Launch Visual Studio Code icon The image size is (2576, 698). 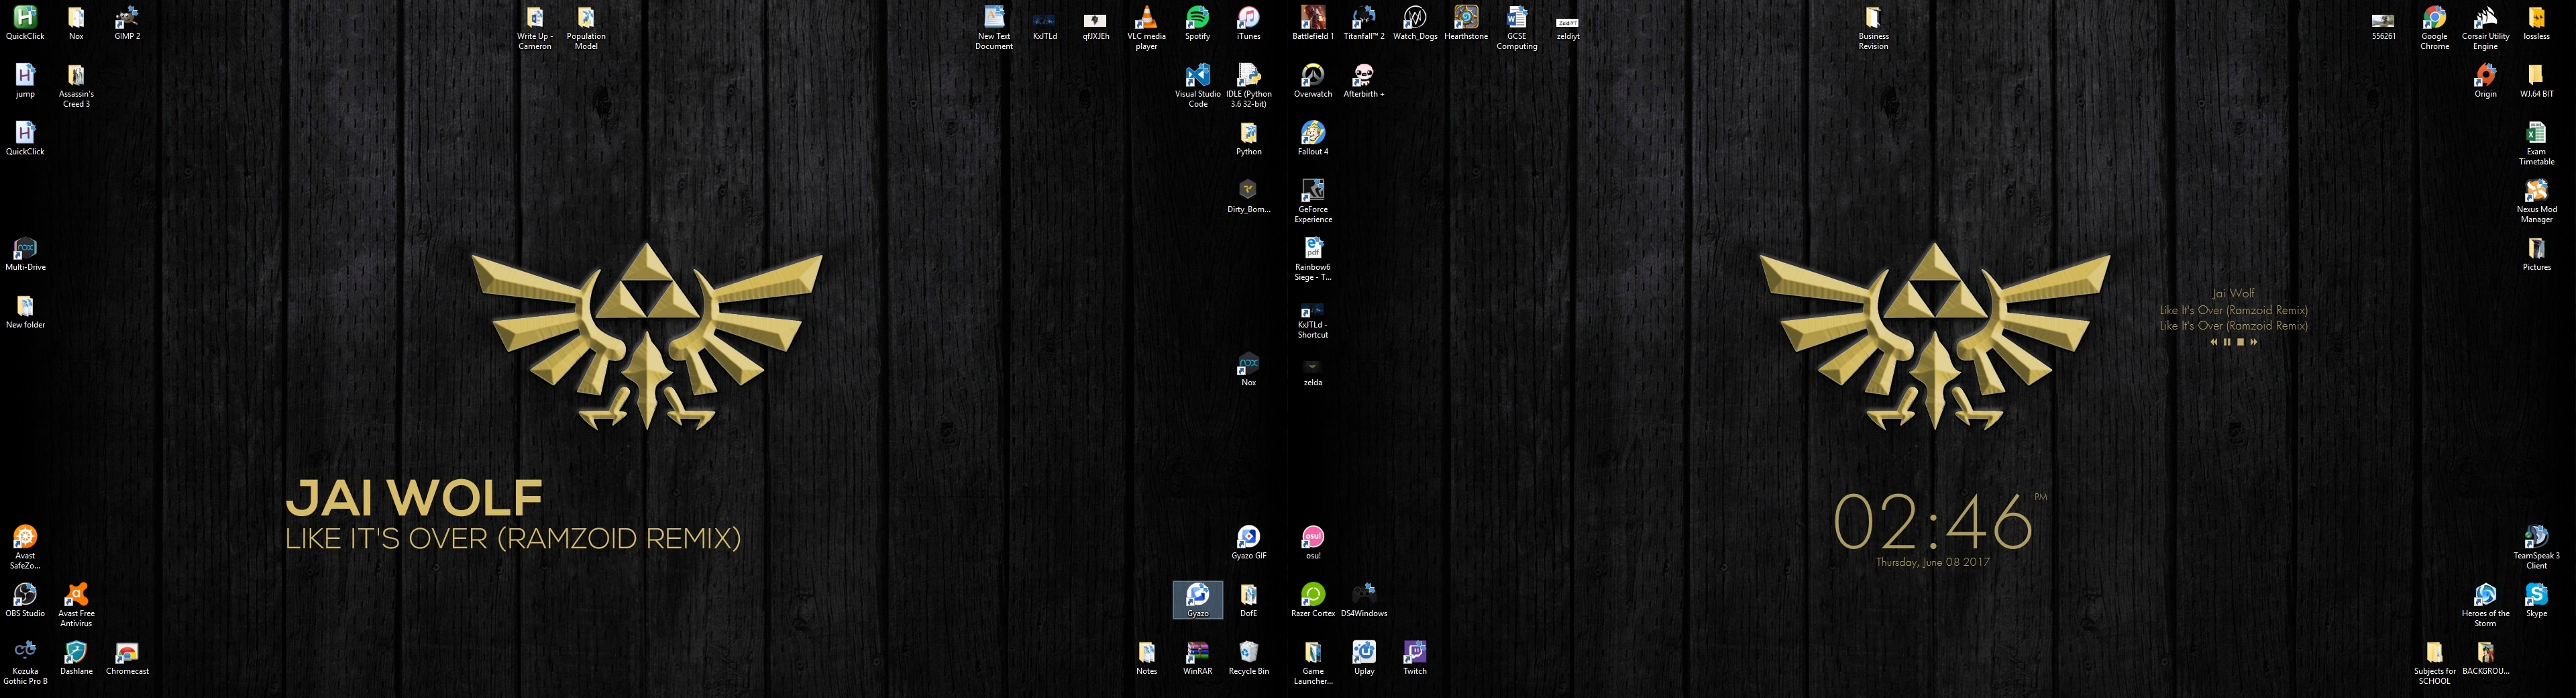pos(1197,86)
